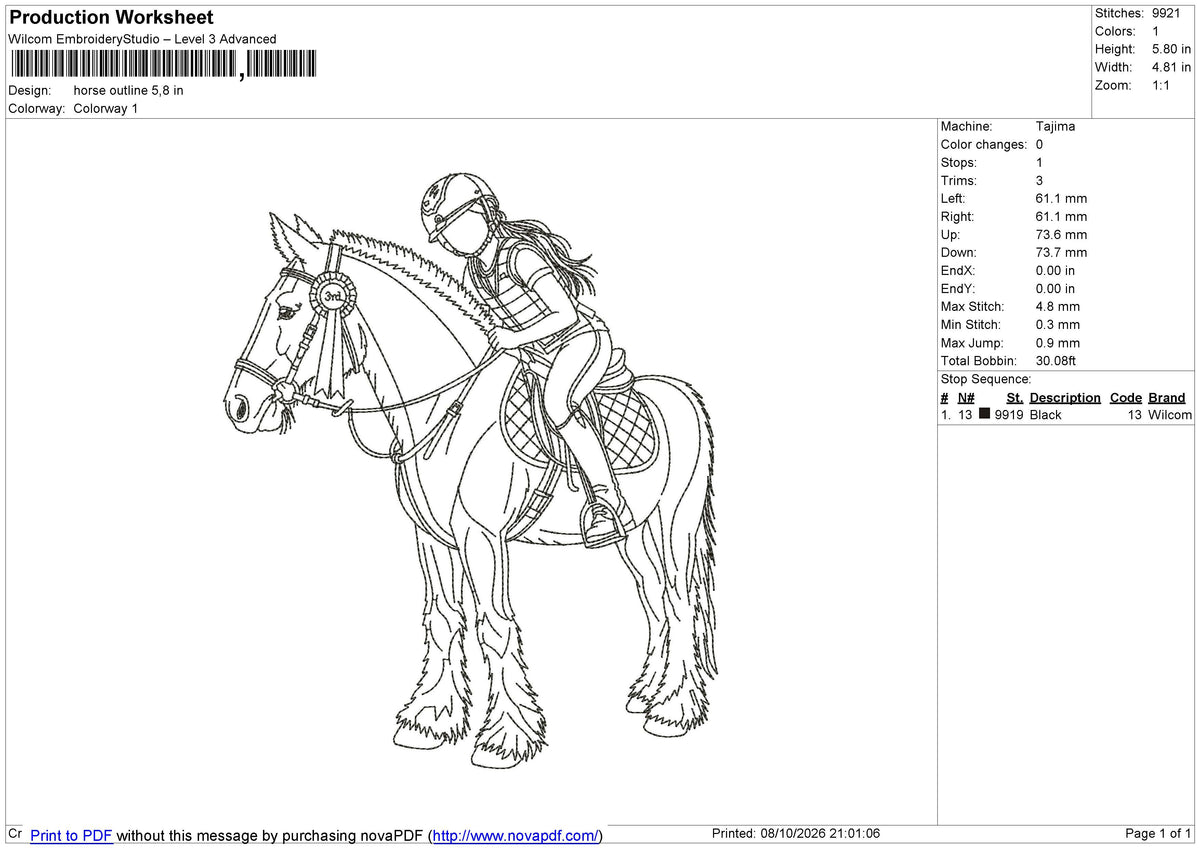Click design name 'horse outline 5,8 in'

(x=128, y=90)
